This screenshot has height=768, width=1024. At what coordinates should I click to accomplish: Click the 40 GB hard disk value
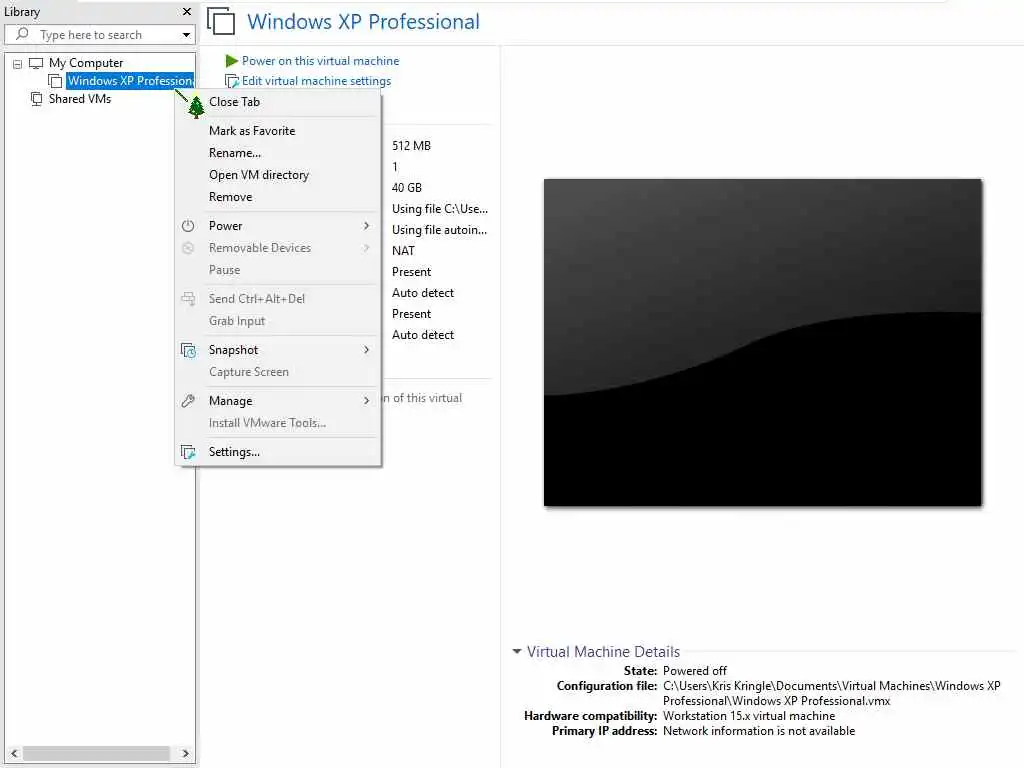[x=407, y=188]
